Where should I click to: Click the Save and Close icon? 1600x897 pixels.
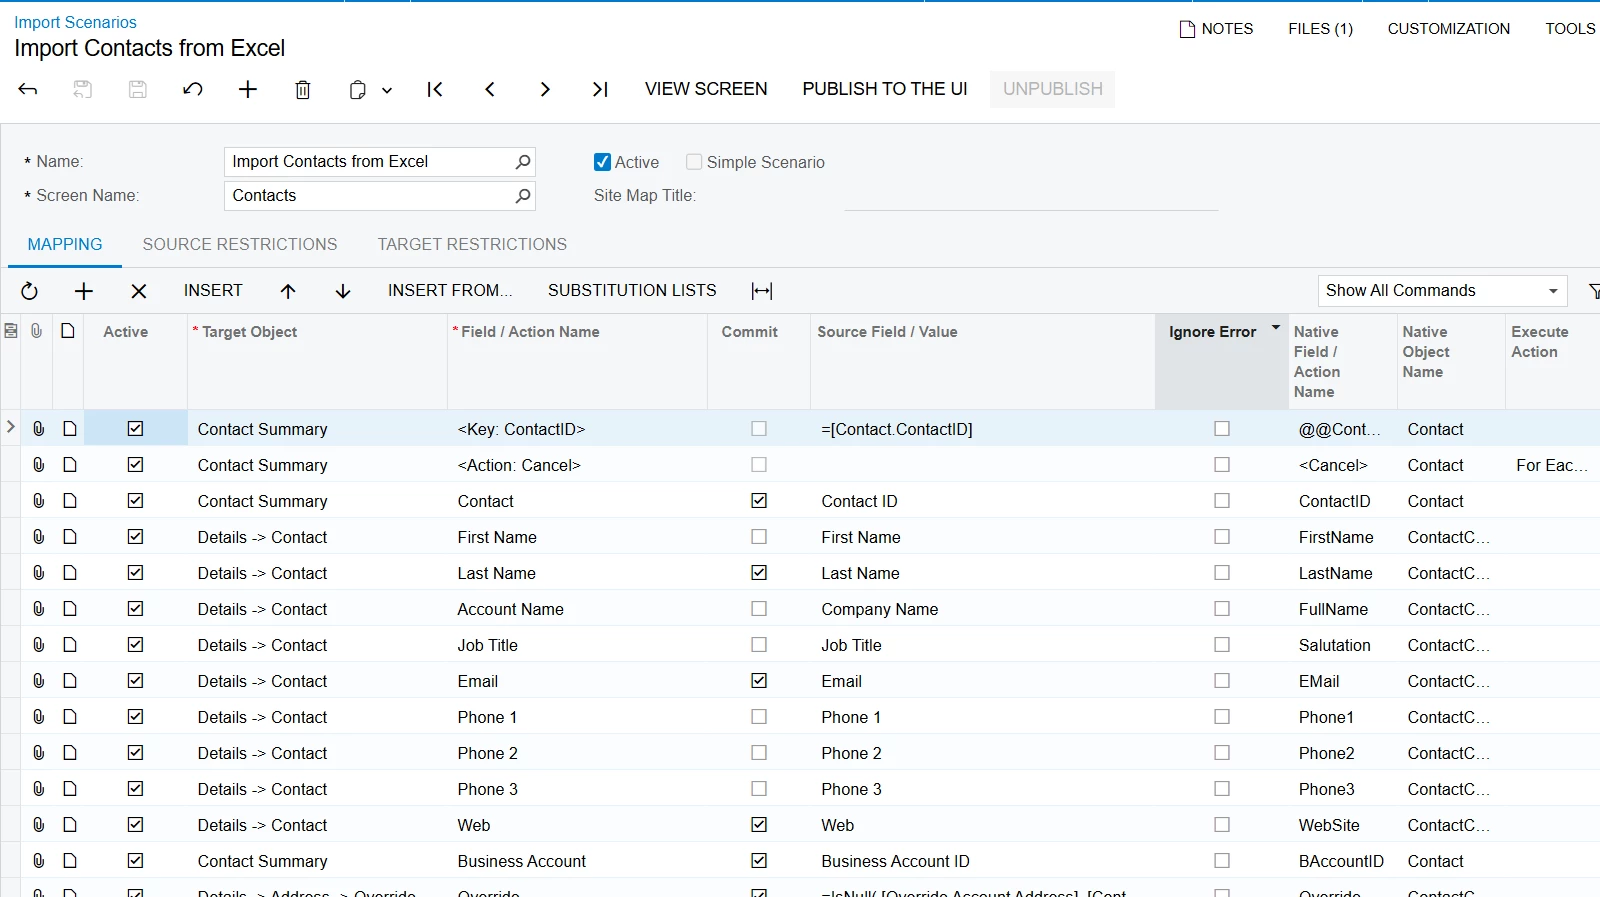tap(83, 89)
